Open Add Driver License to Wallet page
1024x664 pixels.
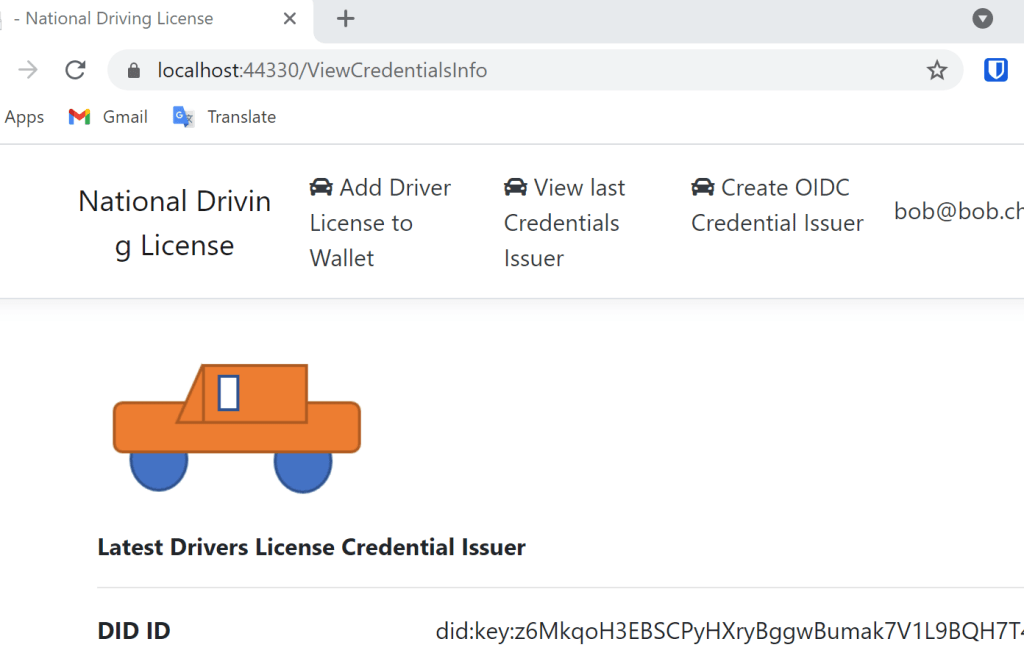point(380,223)
